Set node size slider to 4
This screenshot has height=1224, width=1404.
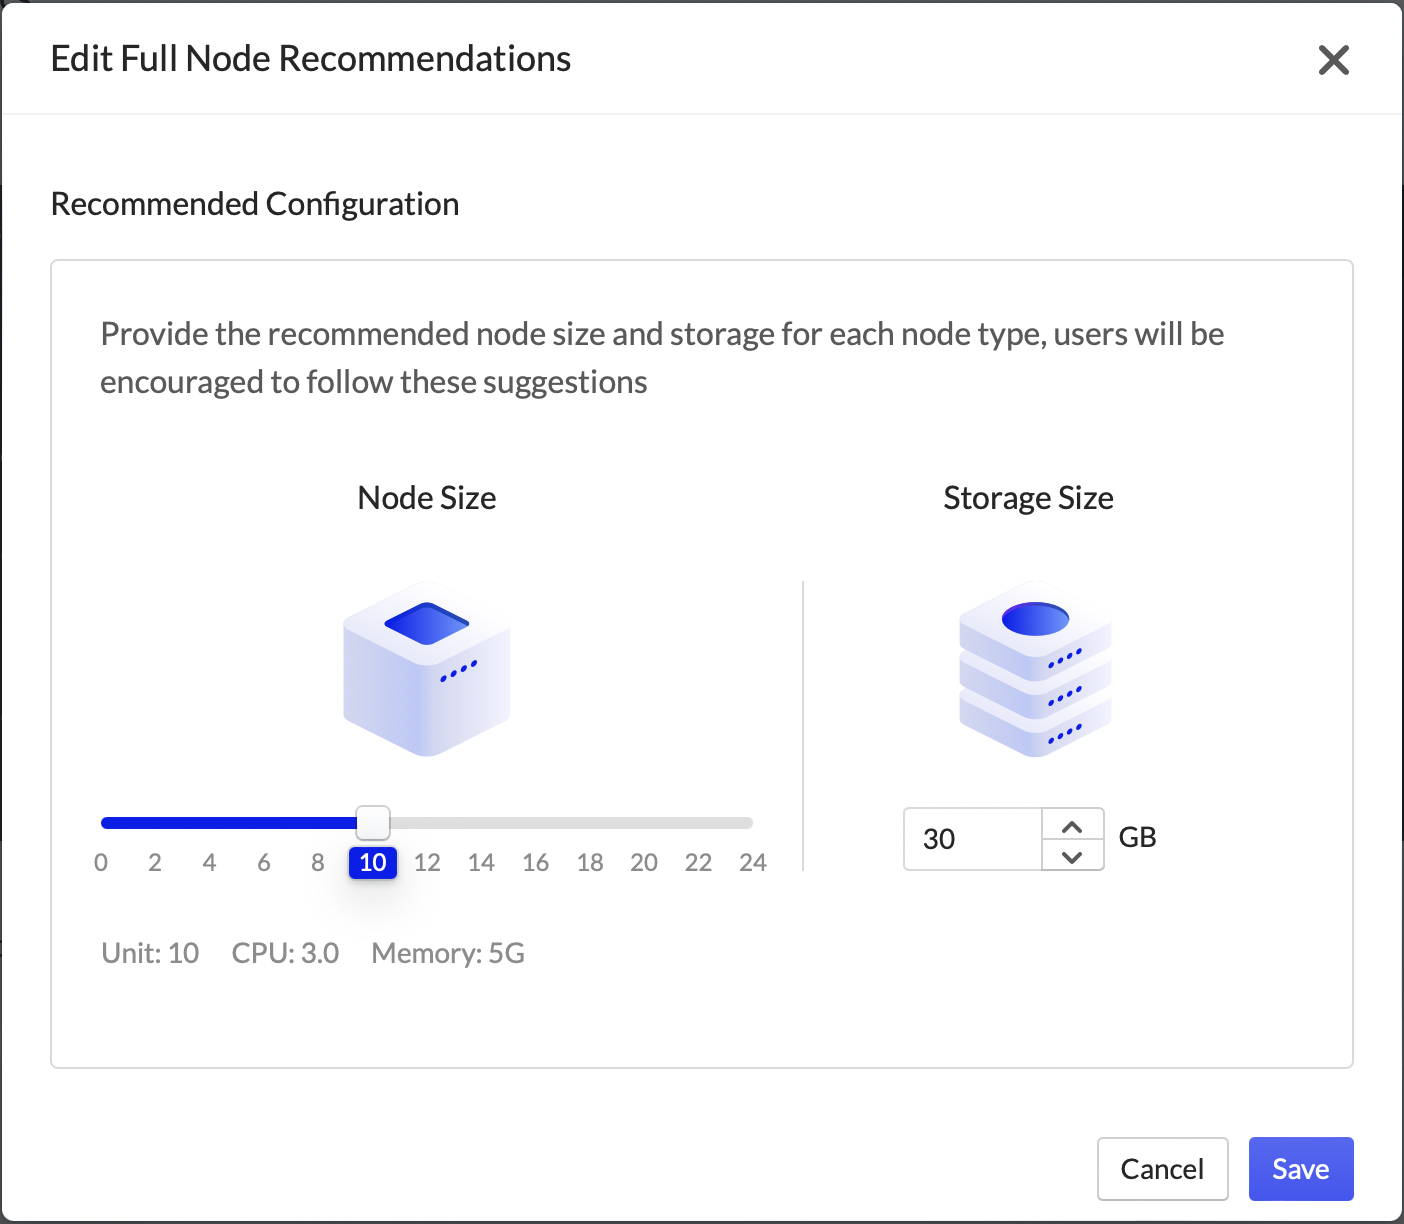coord(209,862)
